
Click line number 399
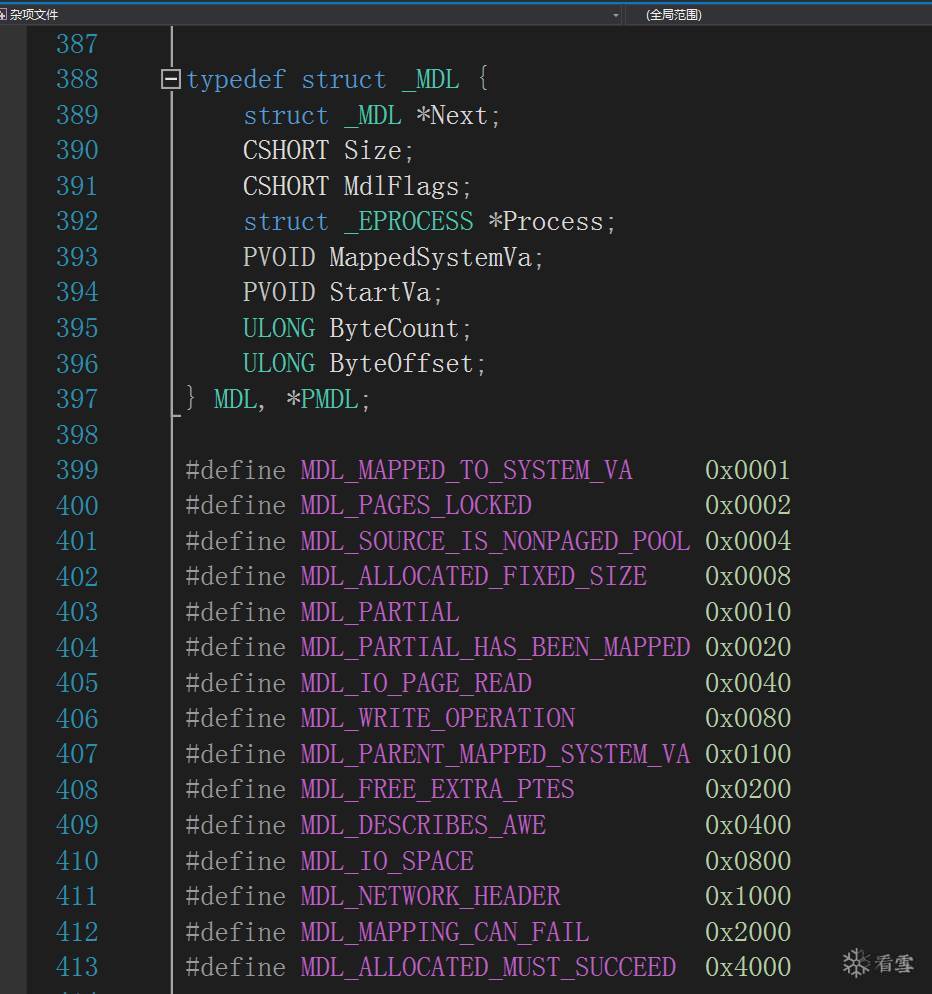click(77, 470)
